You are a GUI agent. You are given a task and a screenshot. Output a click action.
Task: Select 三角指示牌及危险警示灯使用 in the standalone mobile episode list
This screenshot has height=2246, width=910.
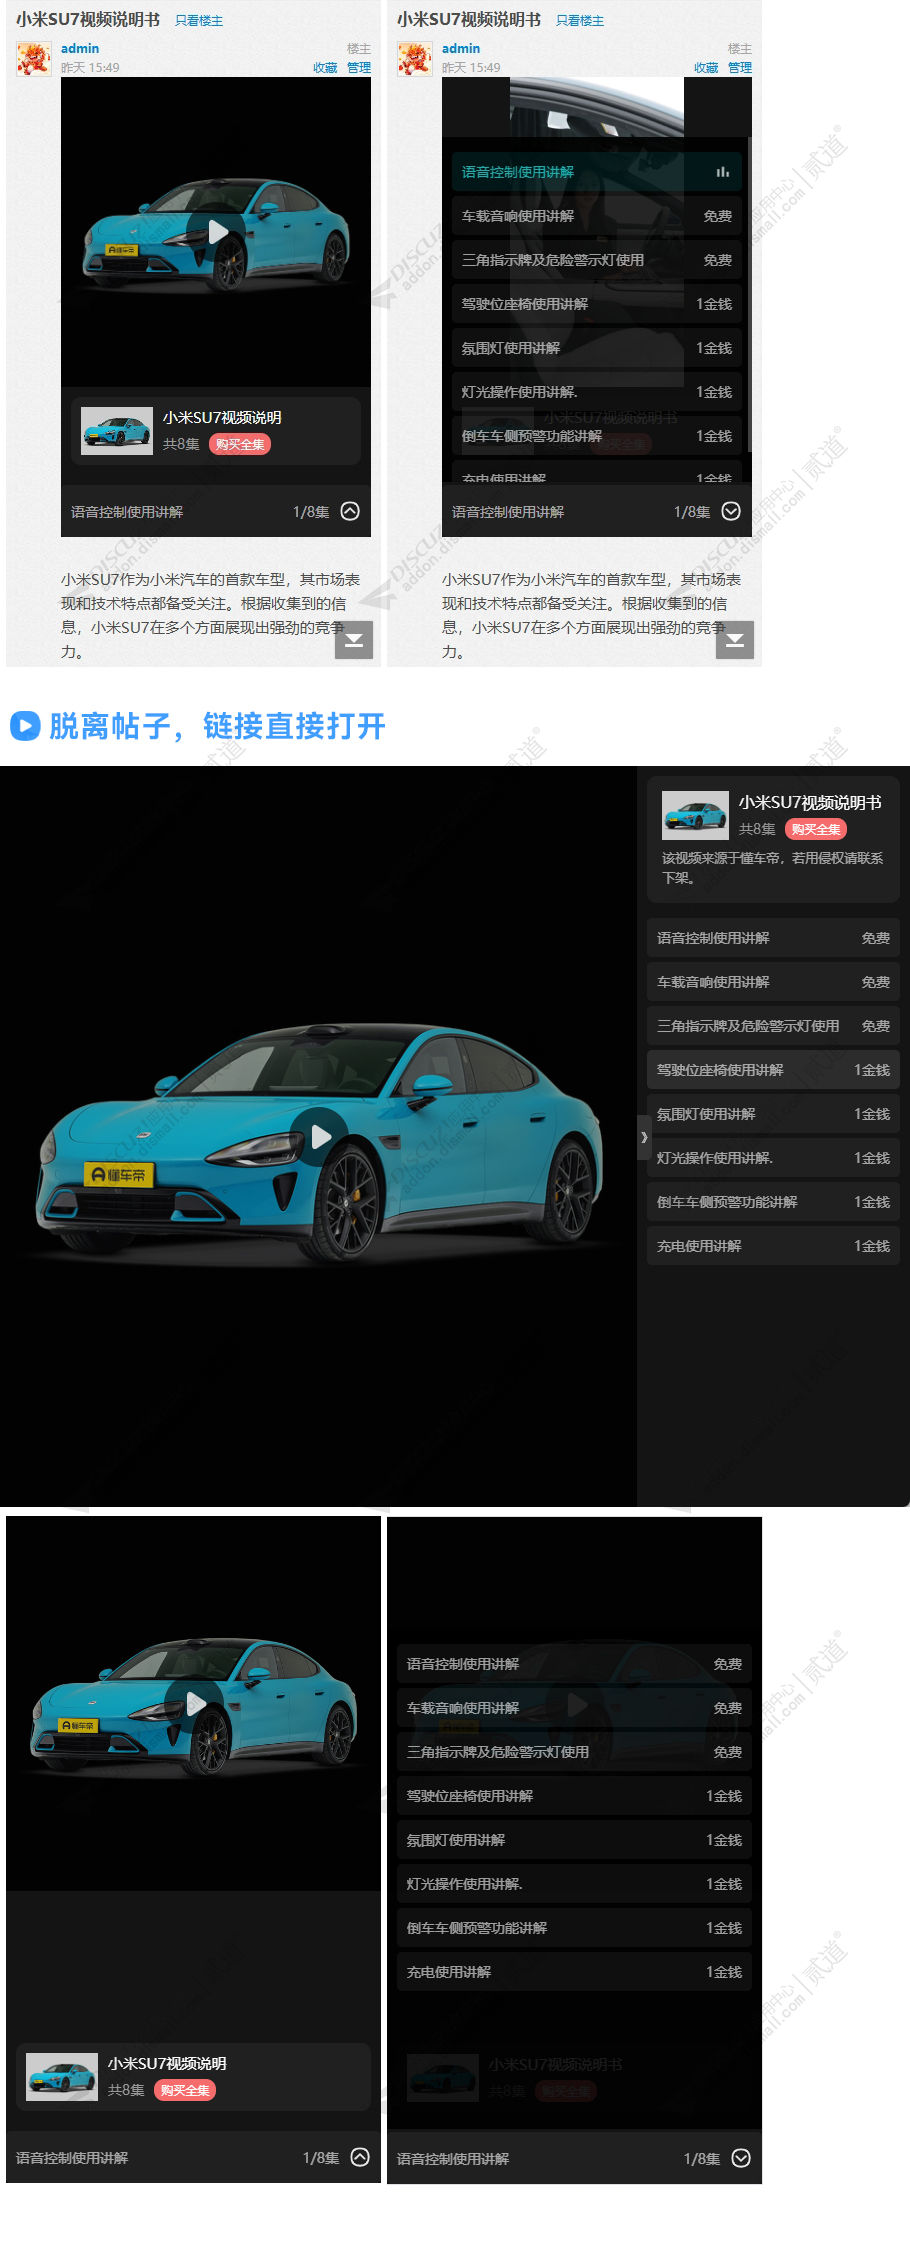pyautogui.click(x=574, y=1752)
